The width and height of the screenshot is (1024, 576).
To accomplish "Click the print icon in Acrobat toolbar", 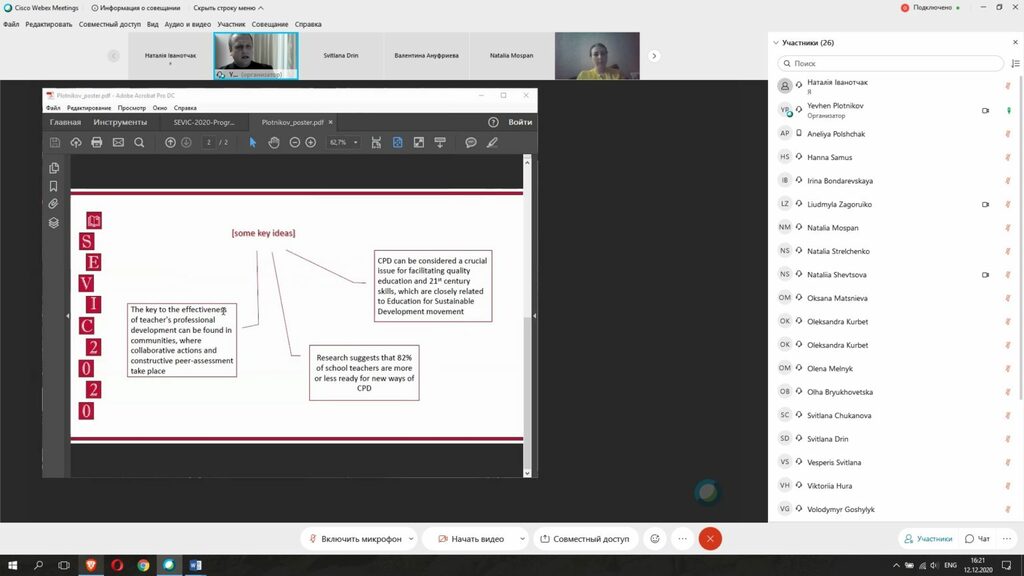I will tap(97, 142).
